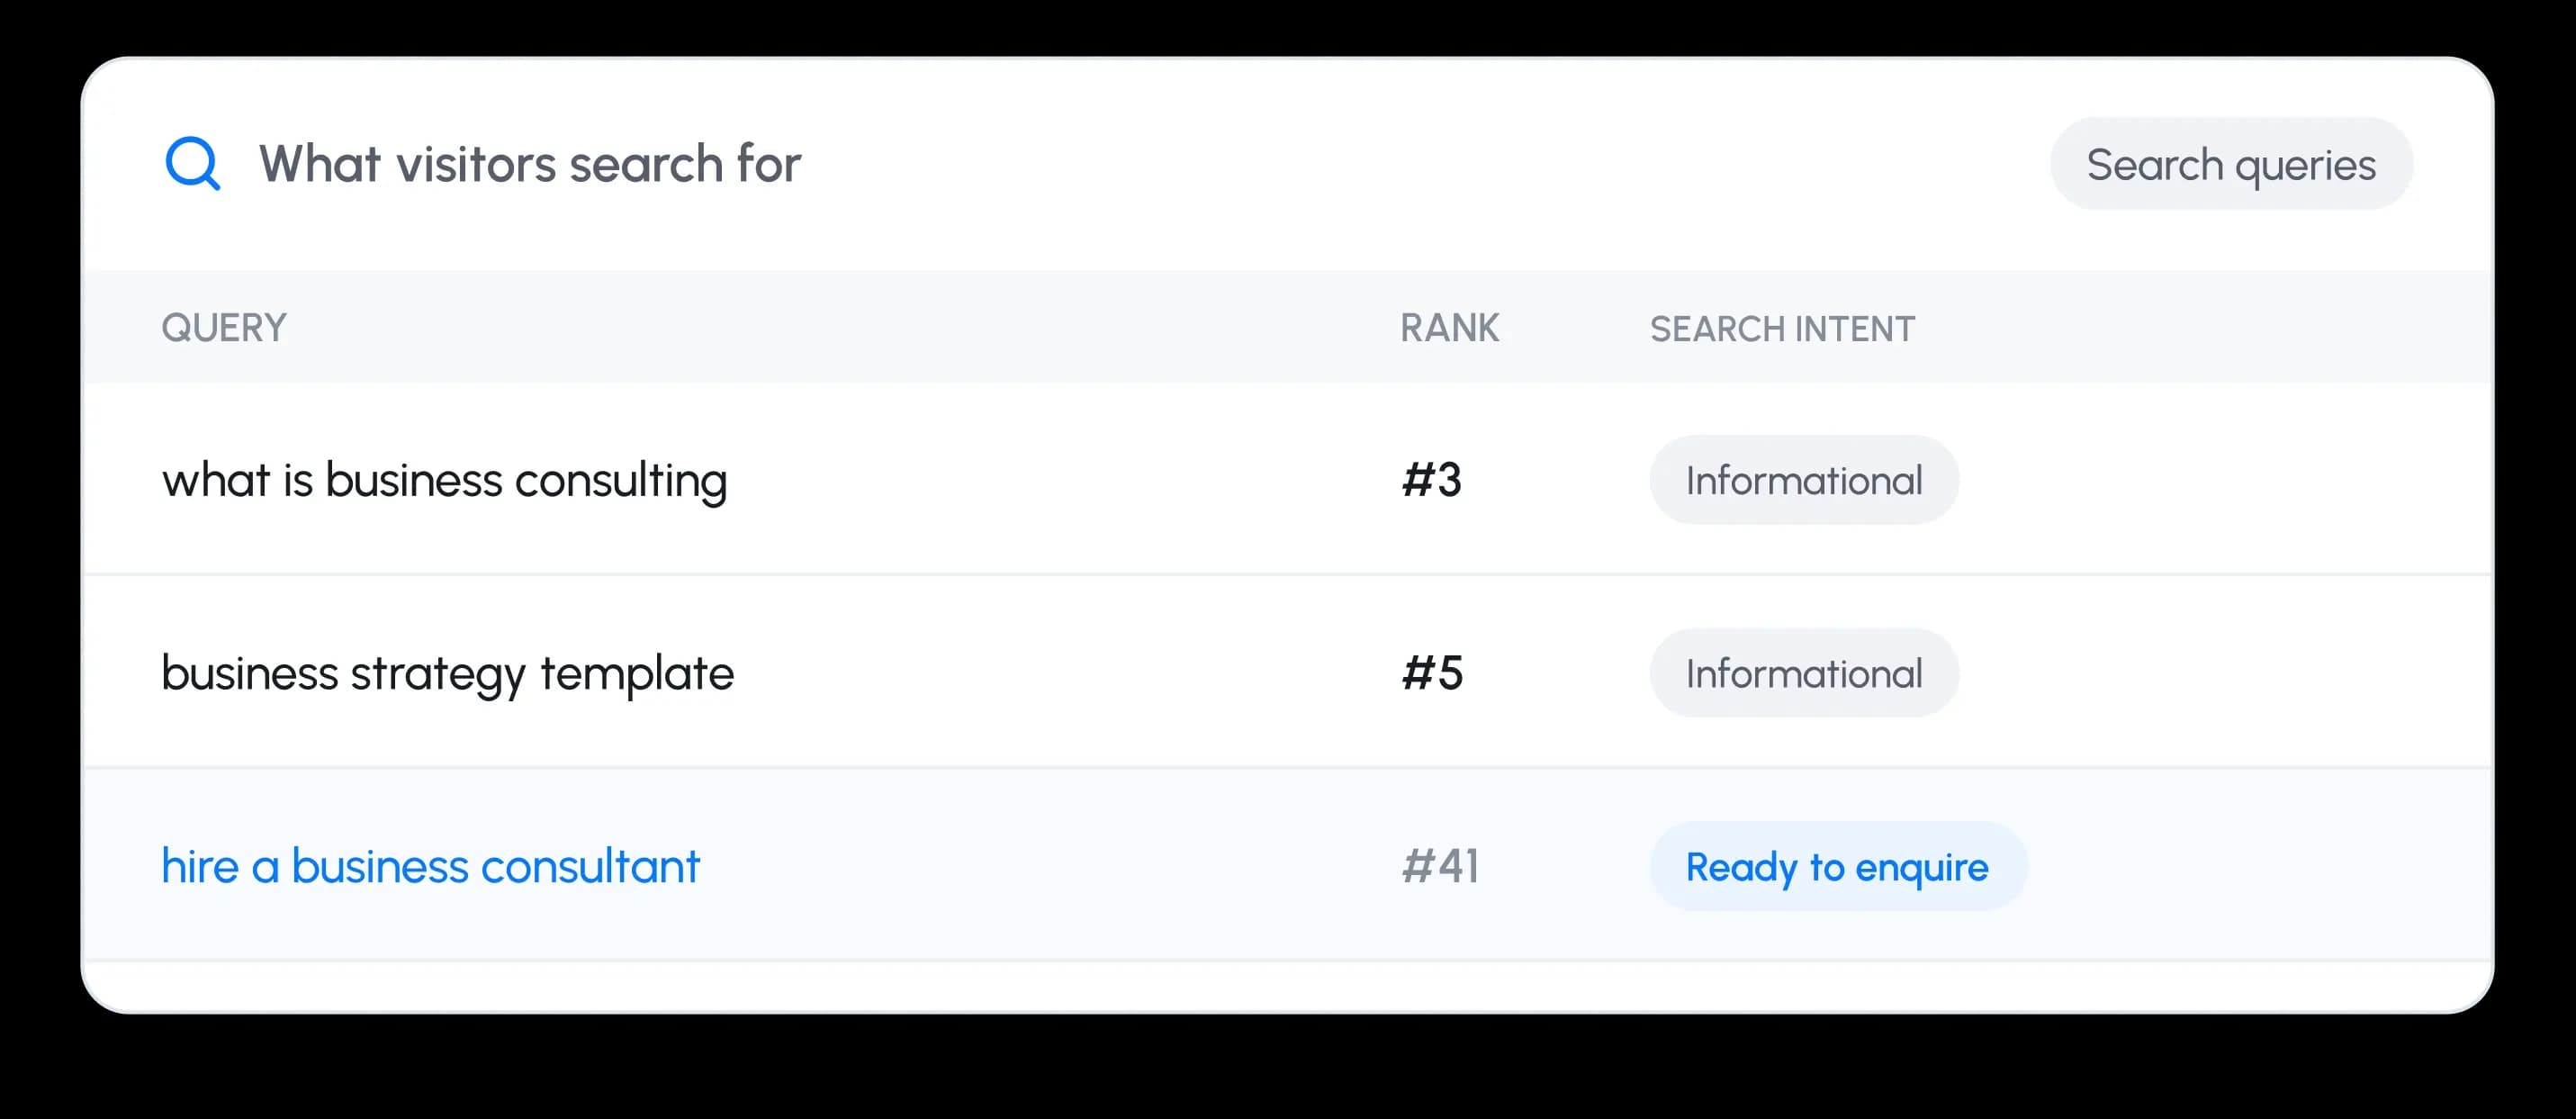
Task: Click the What visitors search for heading
Action: click(530, 164)
